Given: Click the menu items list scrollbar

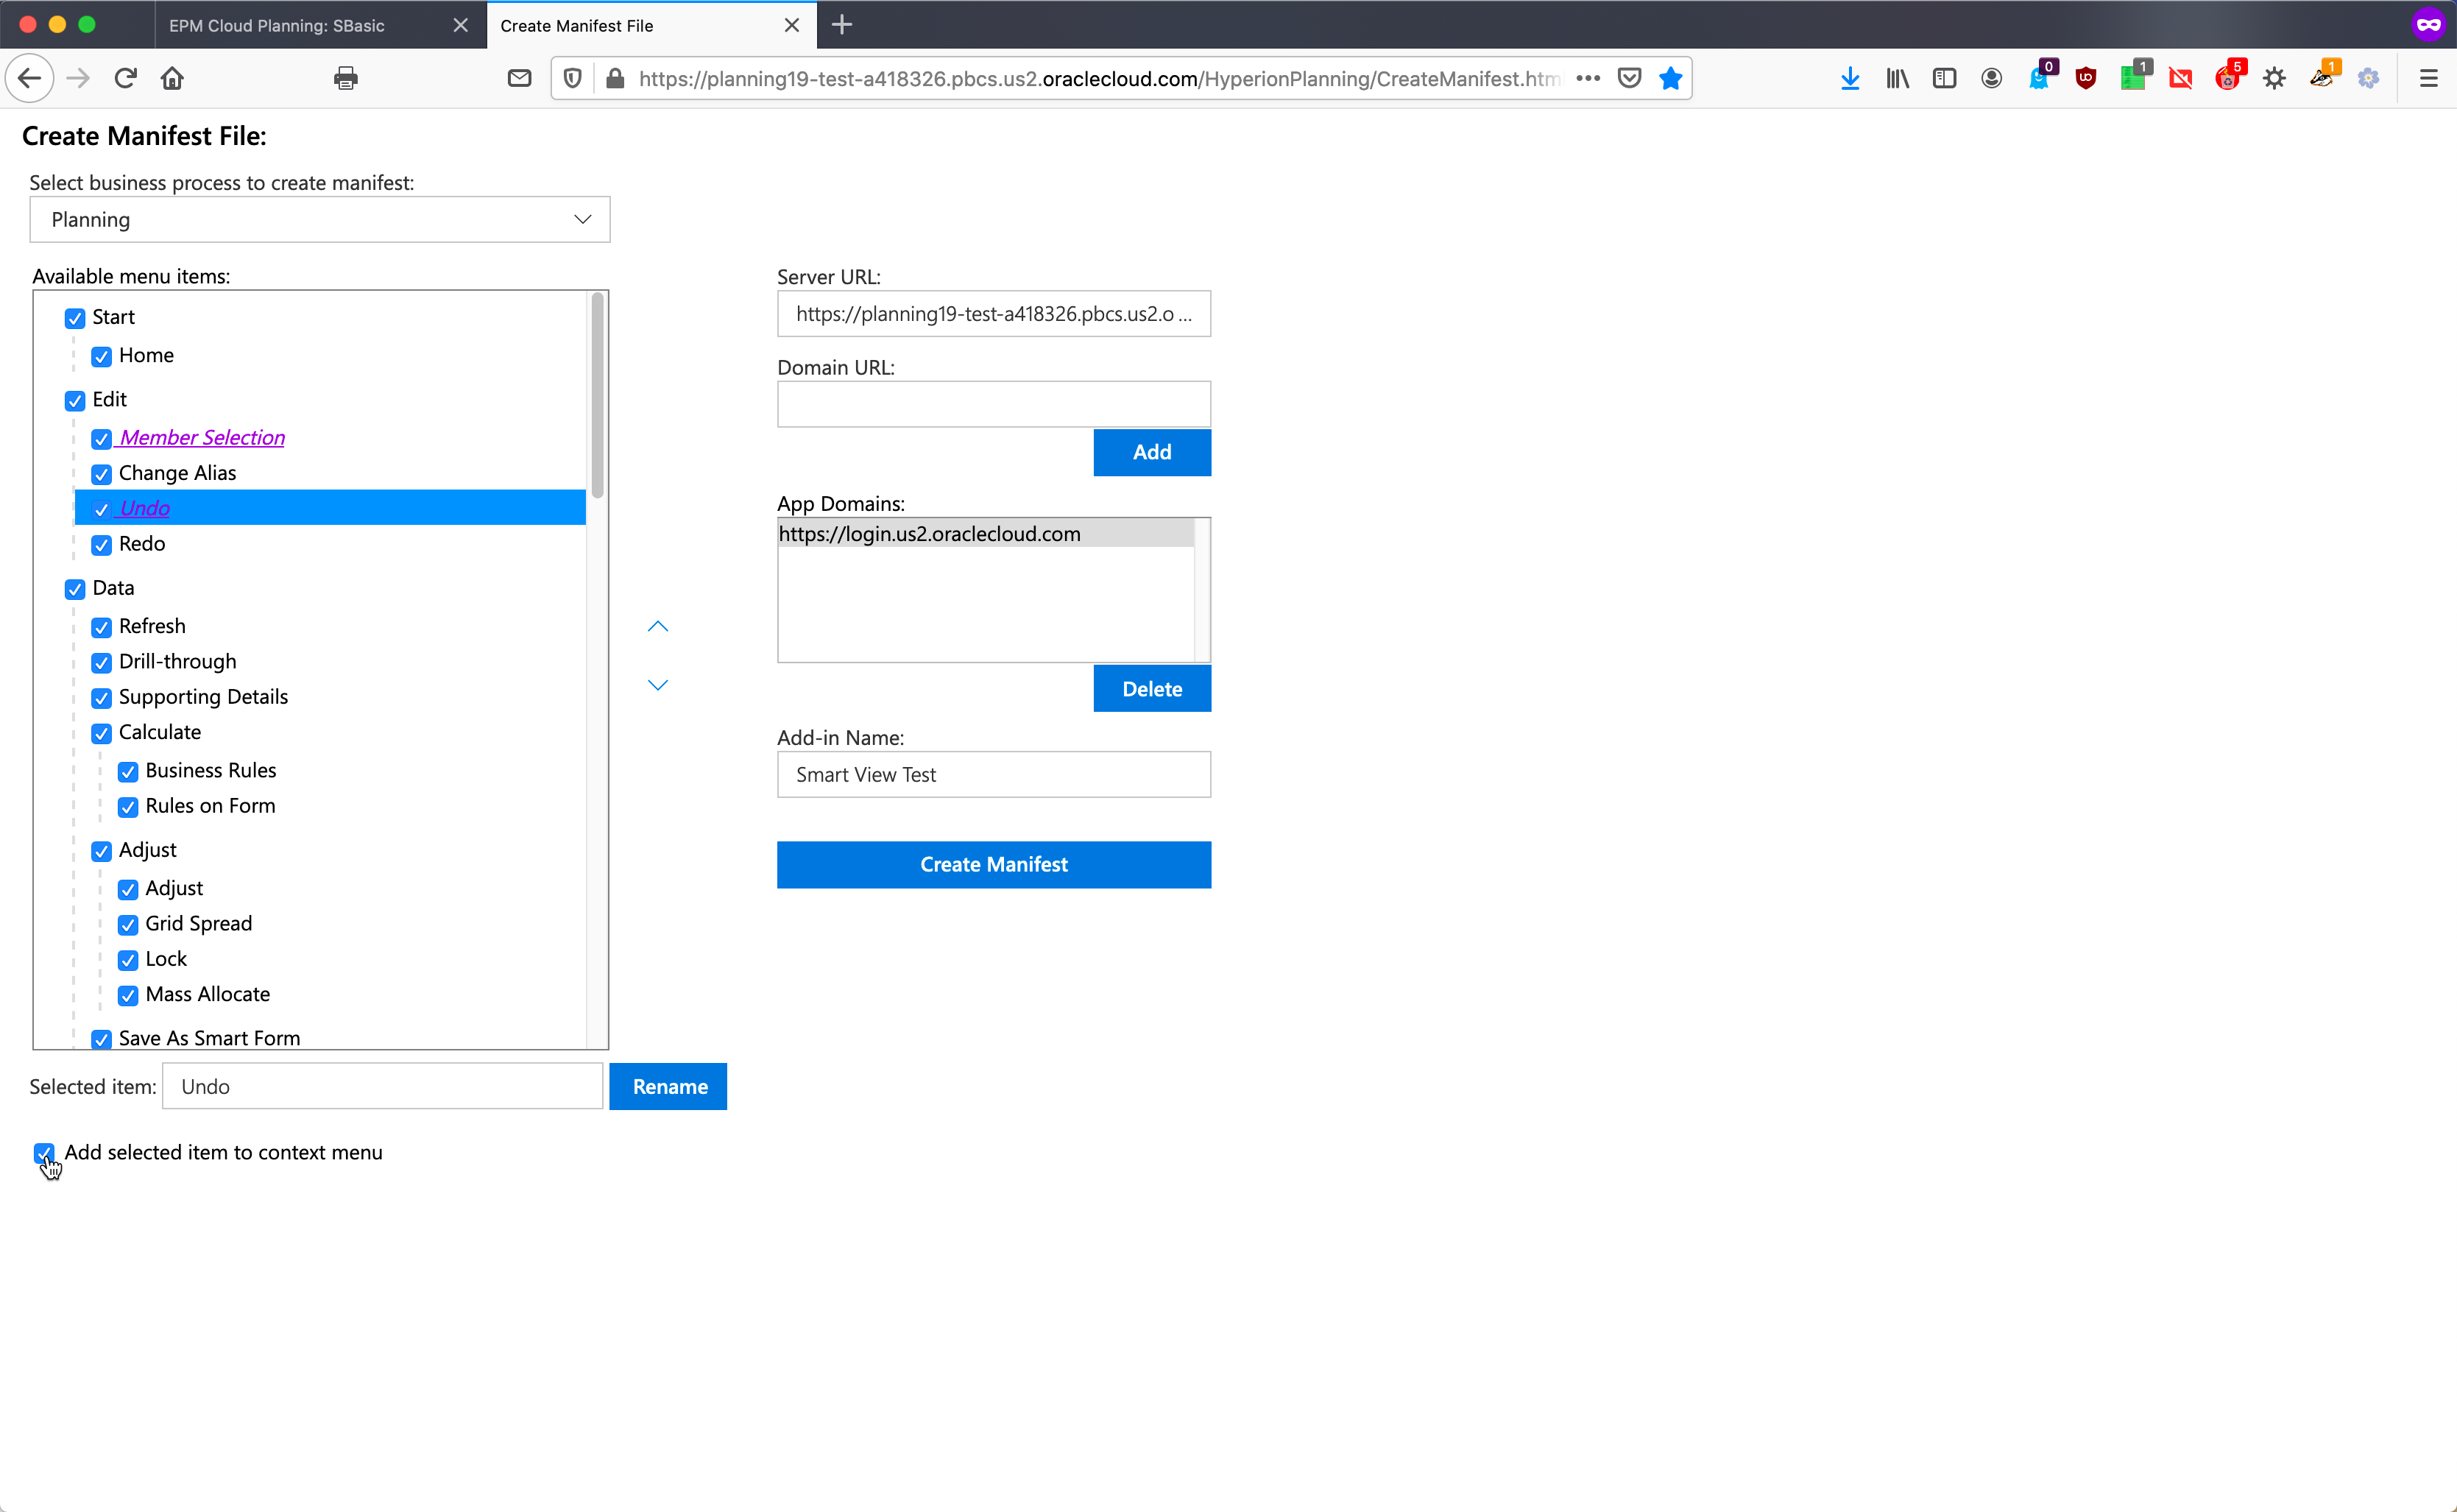Looking at the screenshot, I should pos(598,395).
